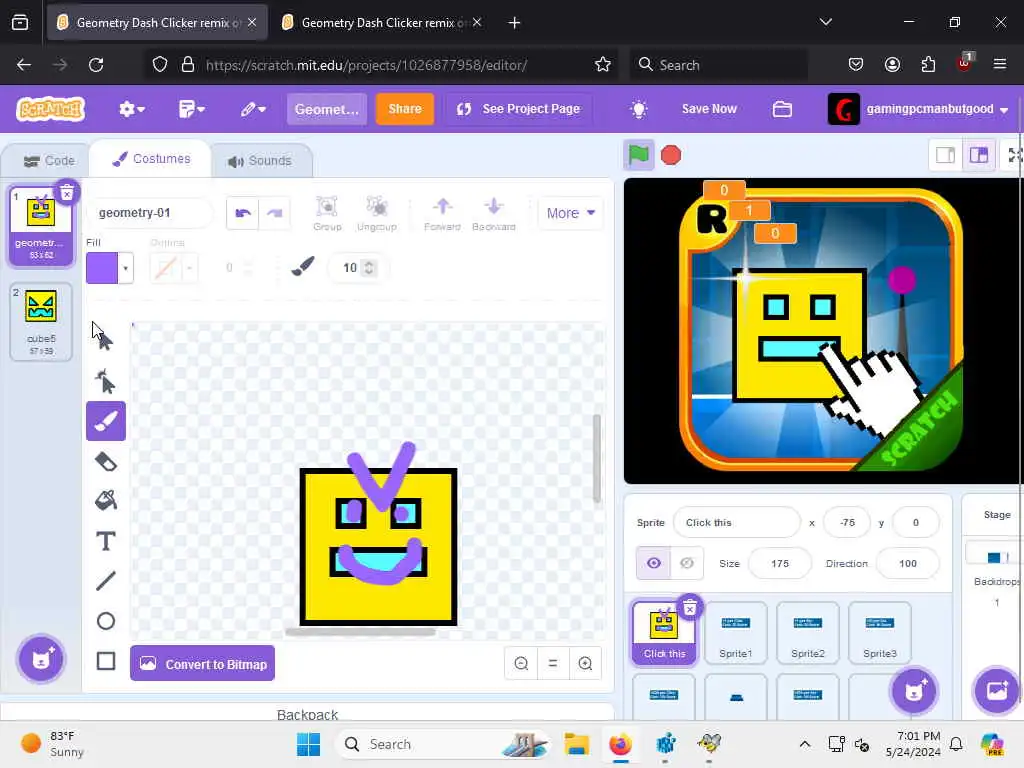Select the arrow Select tool
1024x768 pixels.
click(x=105, y=340)
